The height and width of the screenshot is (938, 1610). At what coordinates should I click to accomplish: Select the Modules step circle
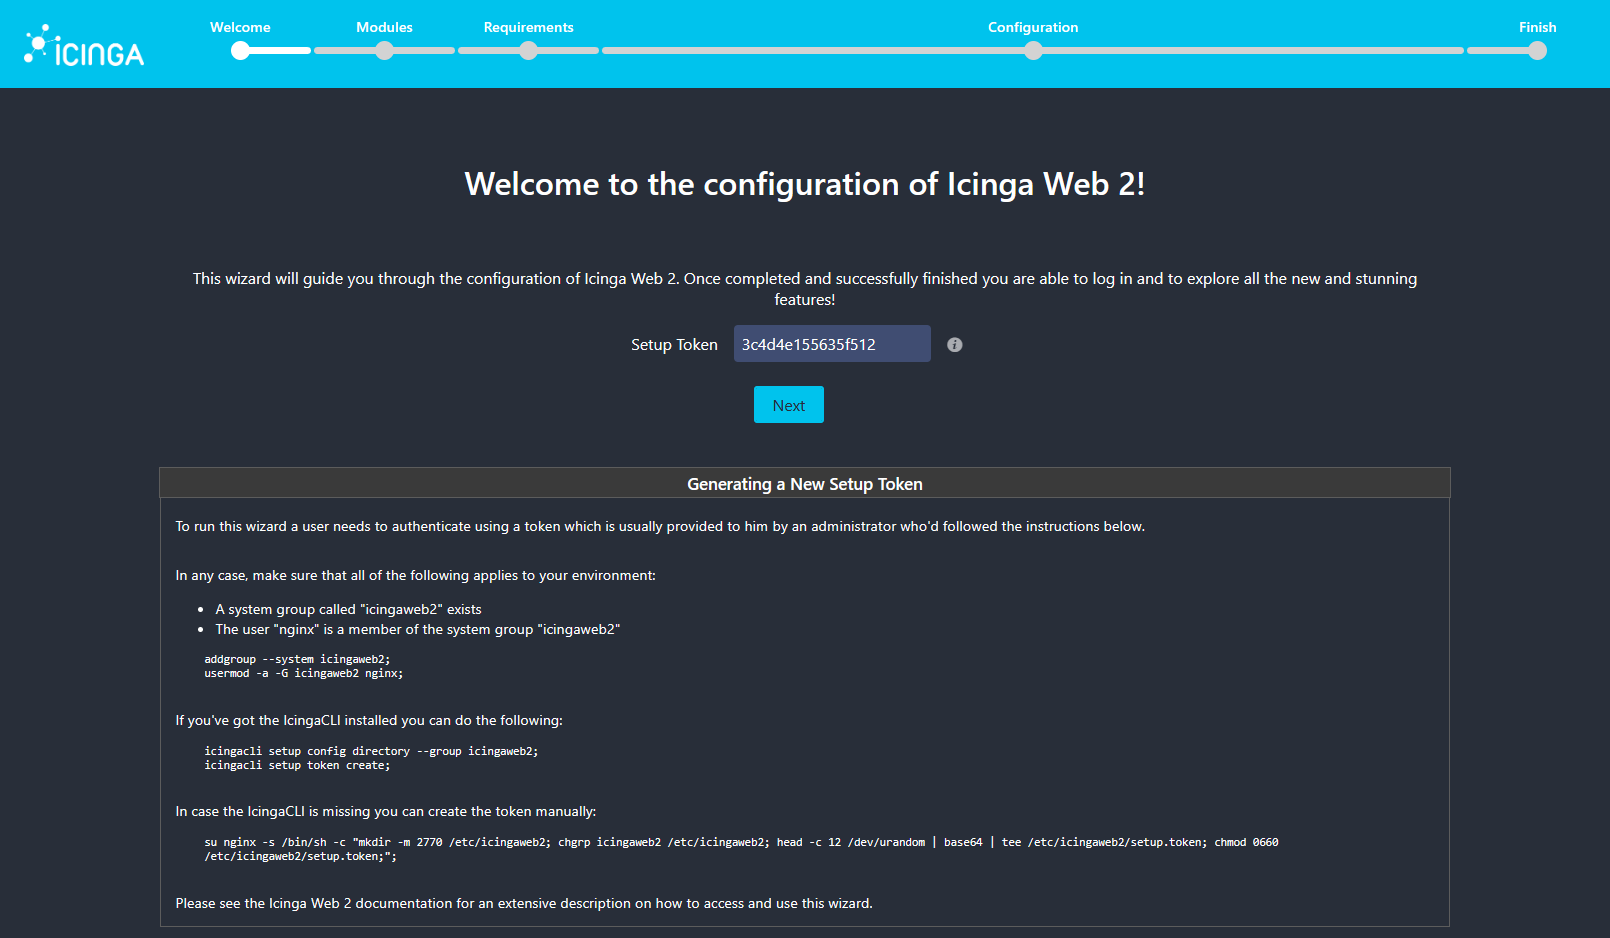tap(384, 50)
